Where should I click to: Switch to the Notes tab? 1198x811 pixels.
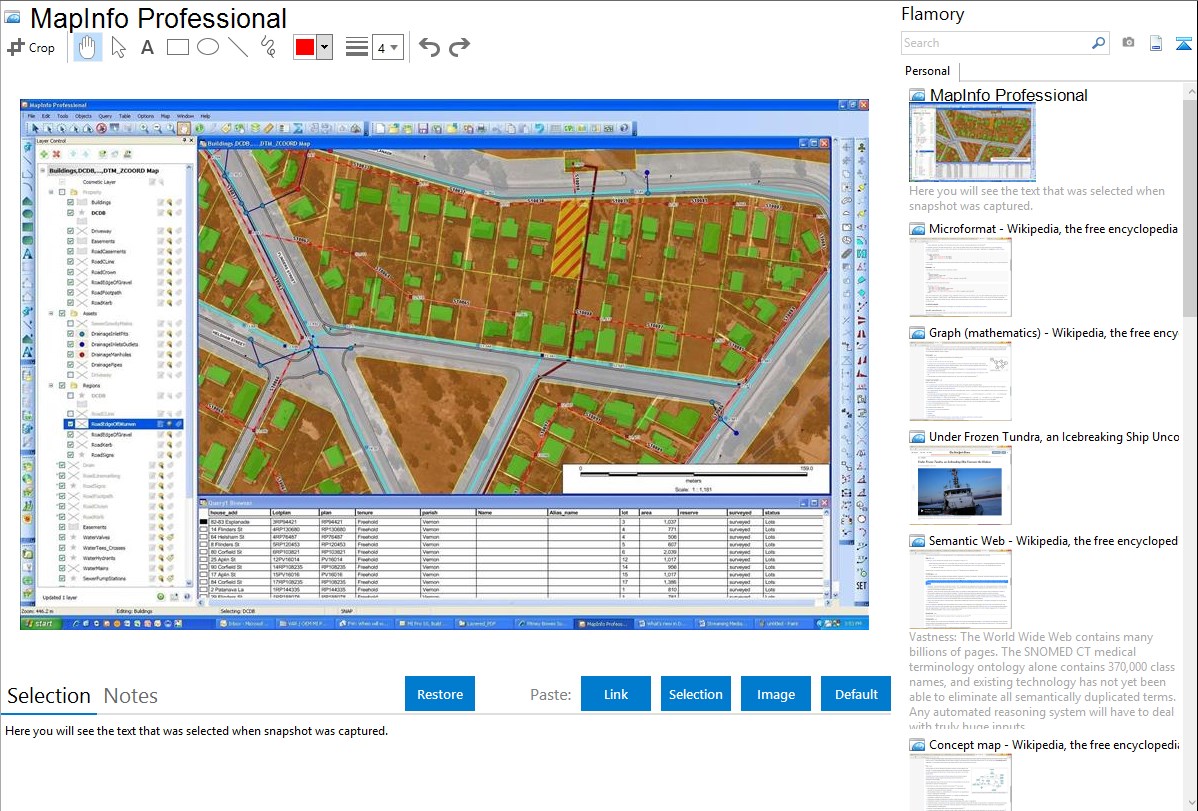[x=131, y=696]
